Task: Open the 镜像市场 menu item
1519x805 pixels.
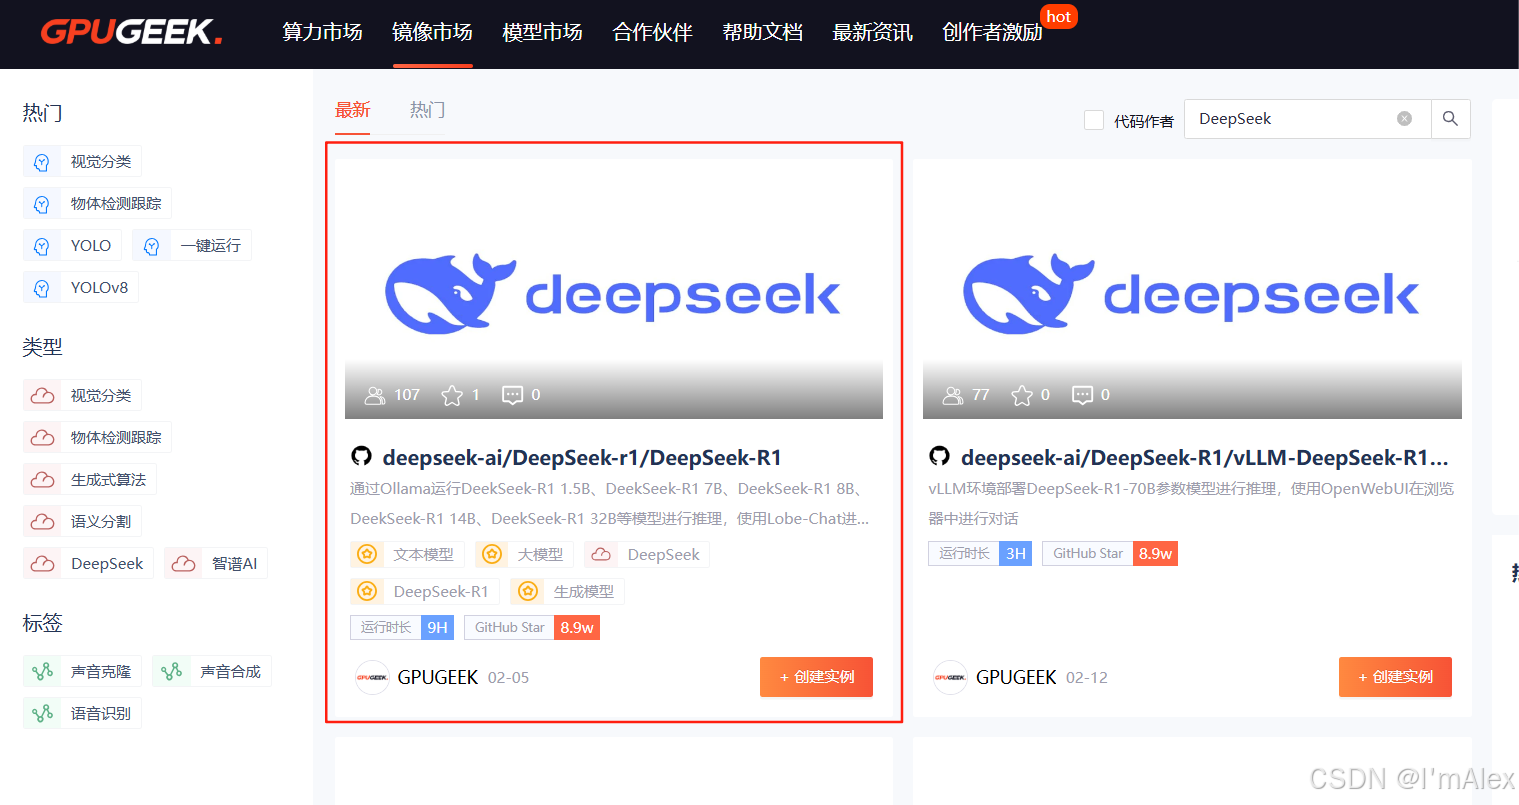Action: [432, 32]
